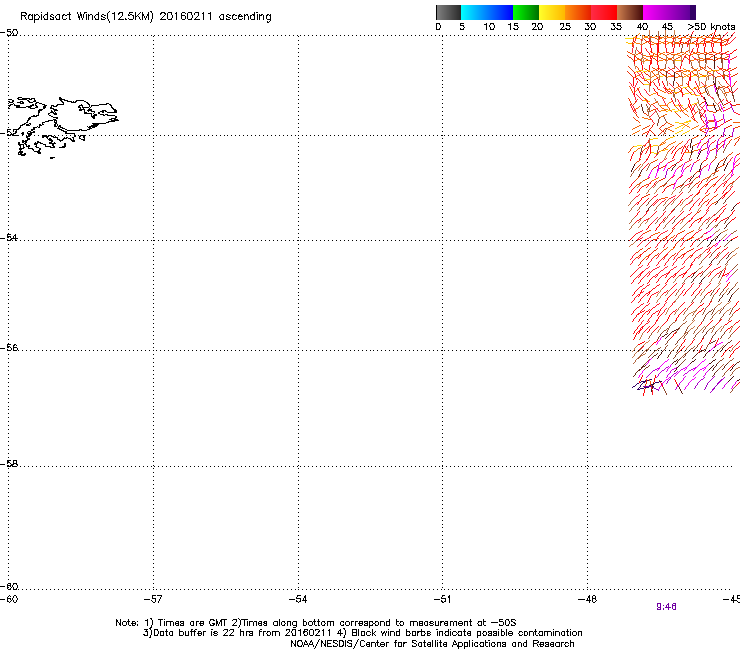
Task: Click the 'Data buffer is 22 hrs' note line
Action: (x=362, y=633)
